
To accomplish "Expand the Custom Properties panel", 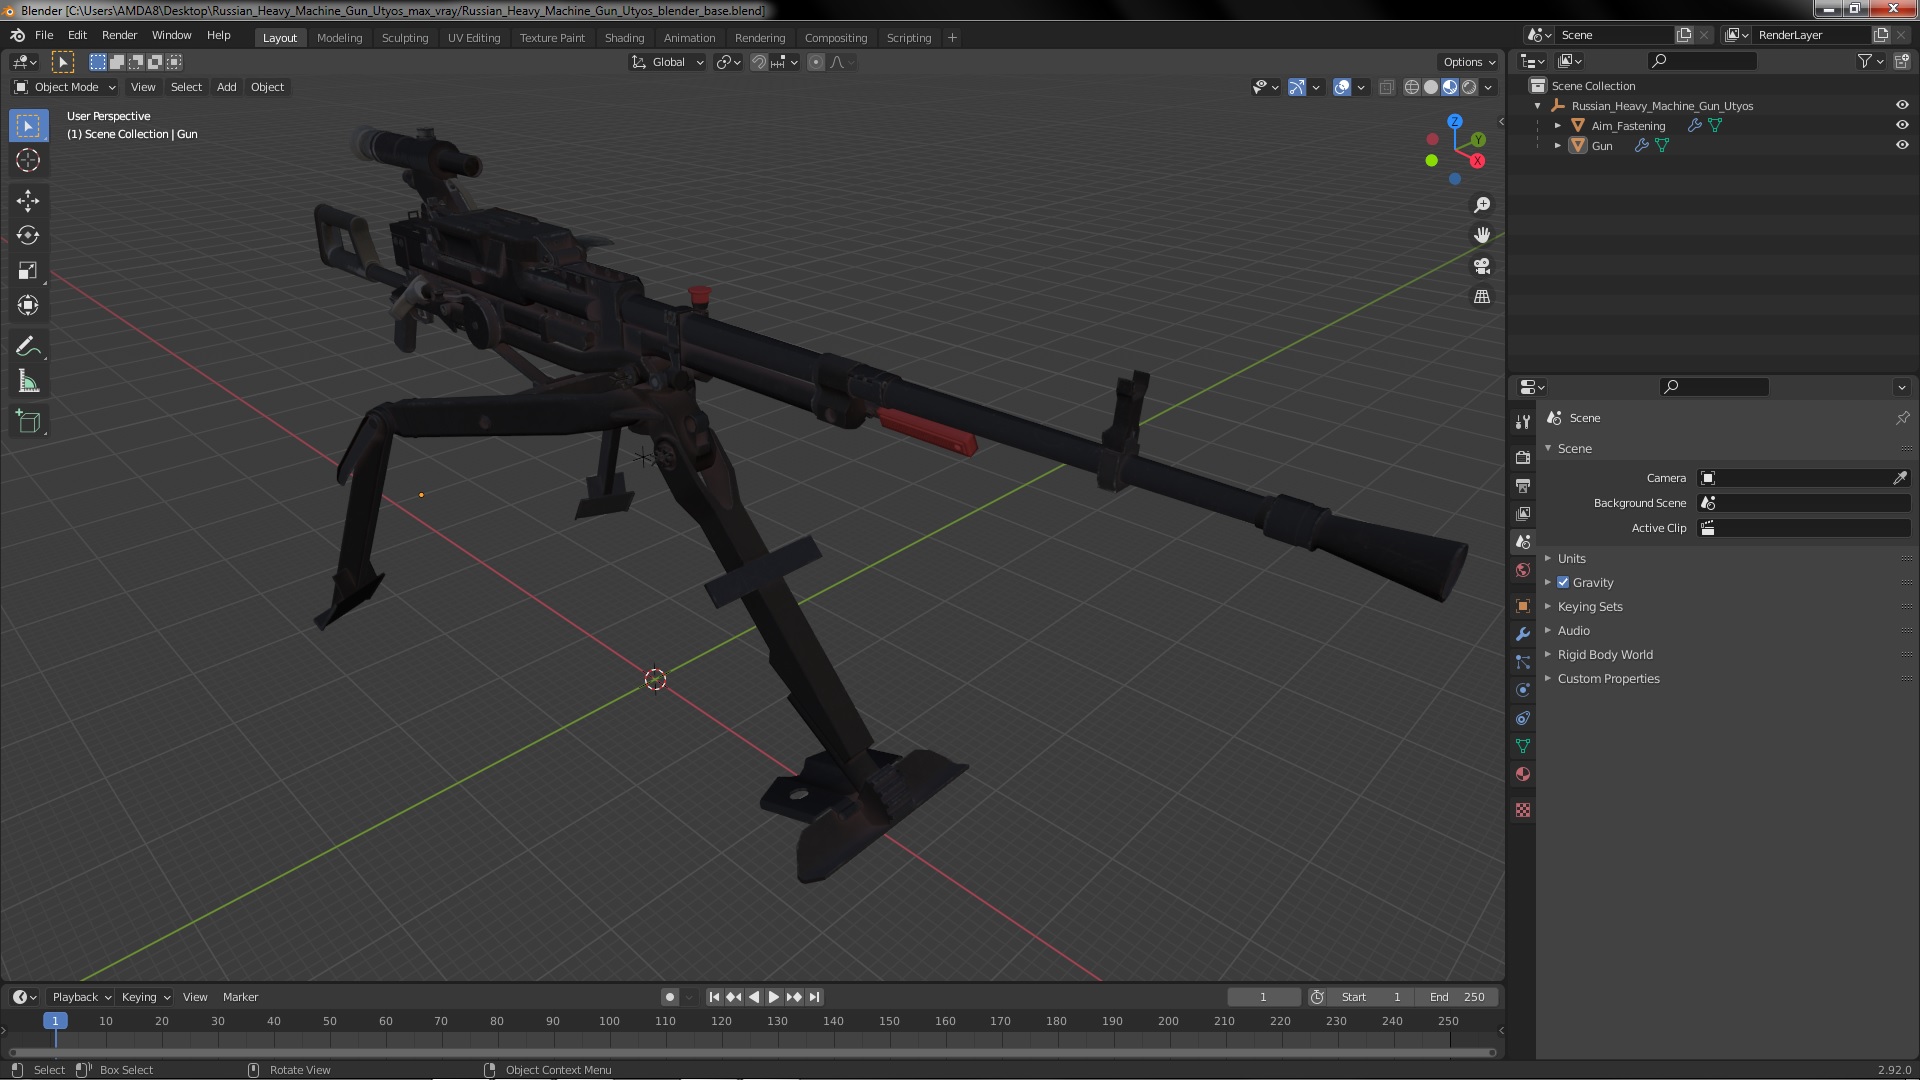I will (x=1608, y=678).
